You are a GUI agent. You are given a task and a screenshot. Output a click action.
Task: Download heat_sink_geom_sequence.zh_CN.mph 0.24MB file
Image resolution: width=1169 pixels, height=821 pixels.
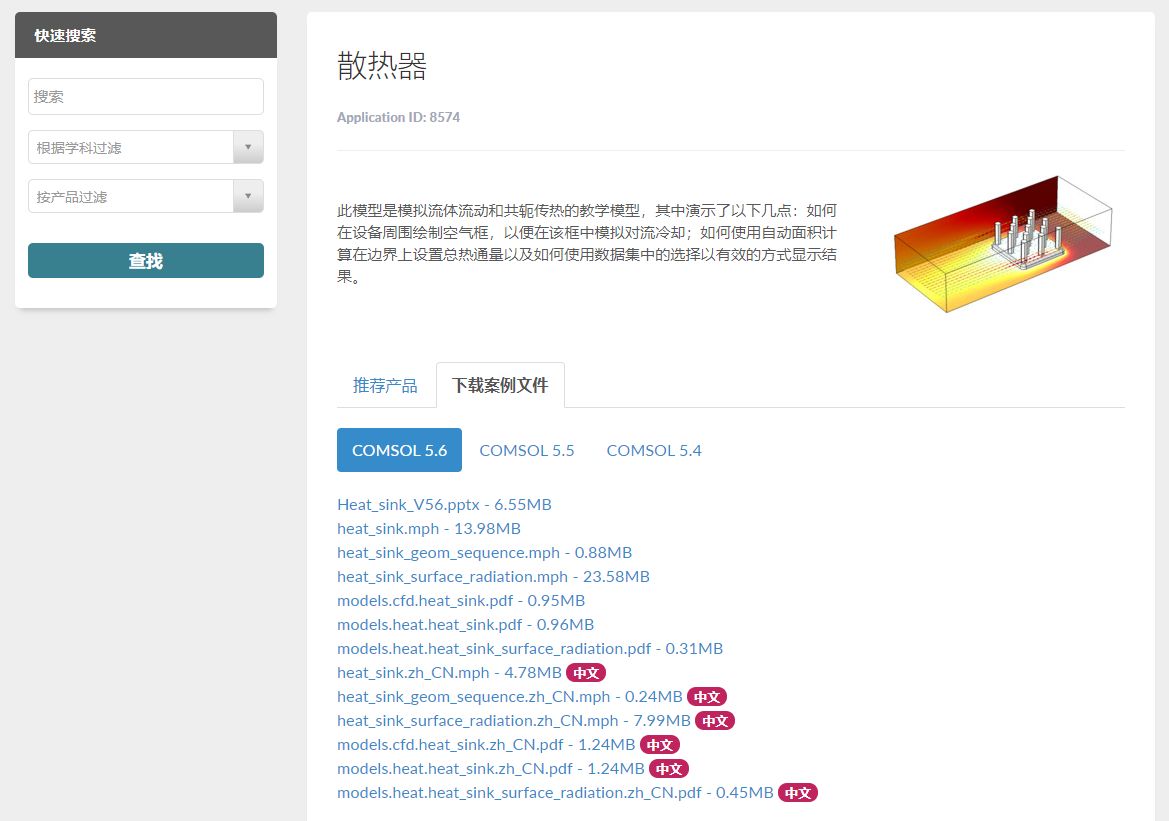click(509, 696)
